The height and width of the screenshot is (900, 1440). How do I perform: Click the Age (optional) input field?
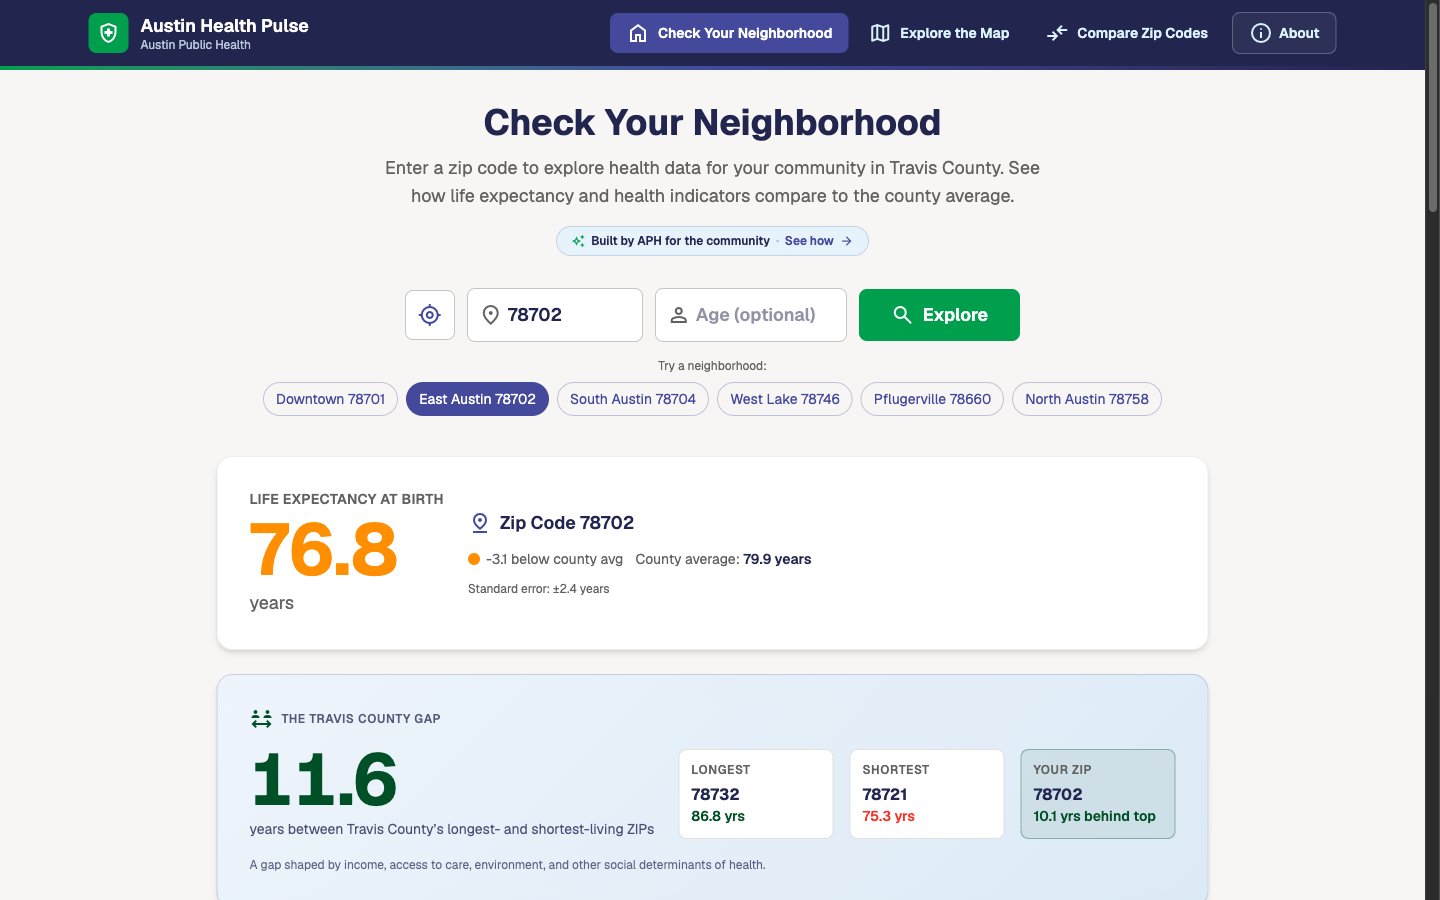point(751,315)
